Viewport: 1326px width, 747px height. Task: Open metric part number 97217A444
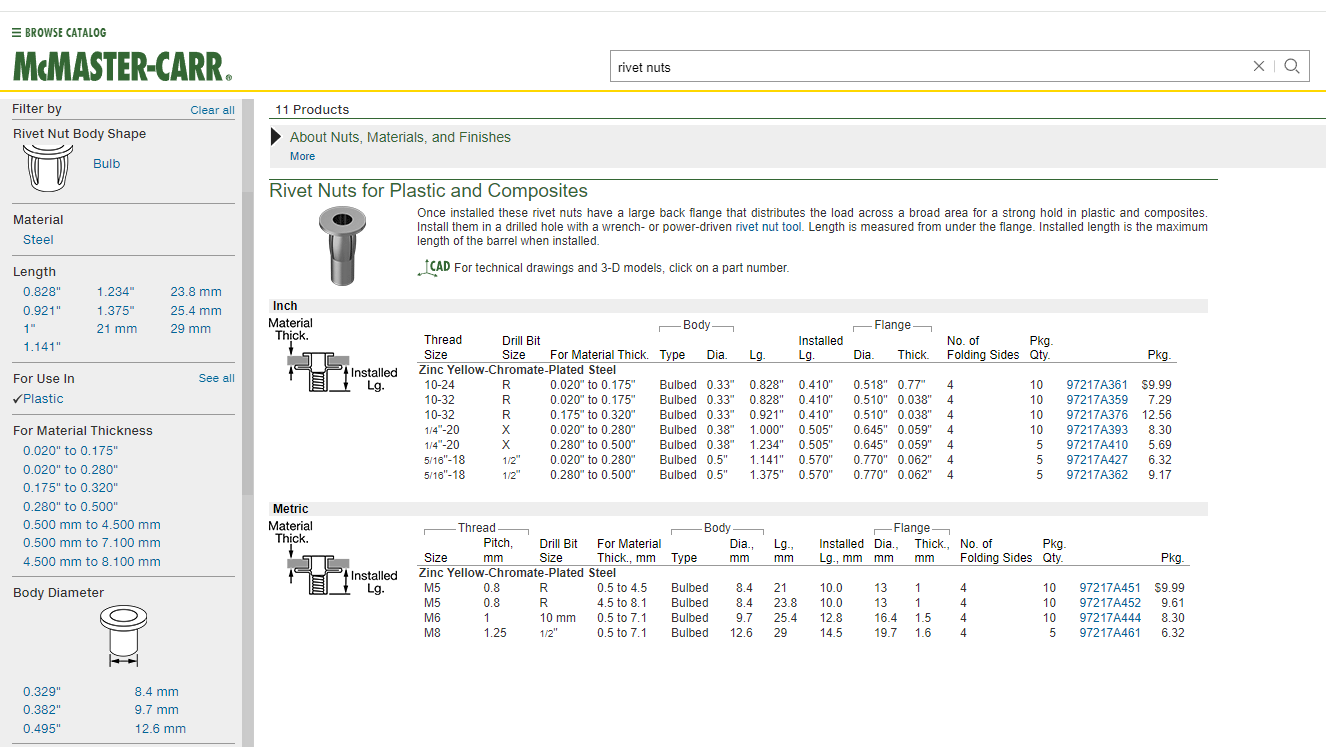tap(1110, 618)
